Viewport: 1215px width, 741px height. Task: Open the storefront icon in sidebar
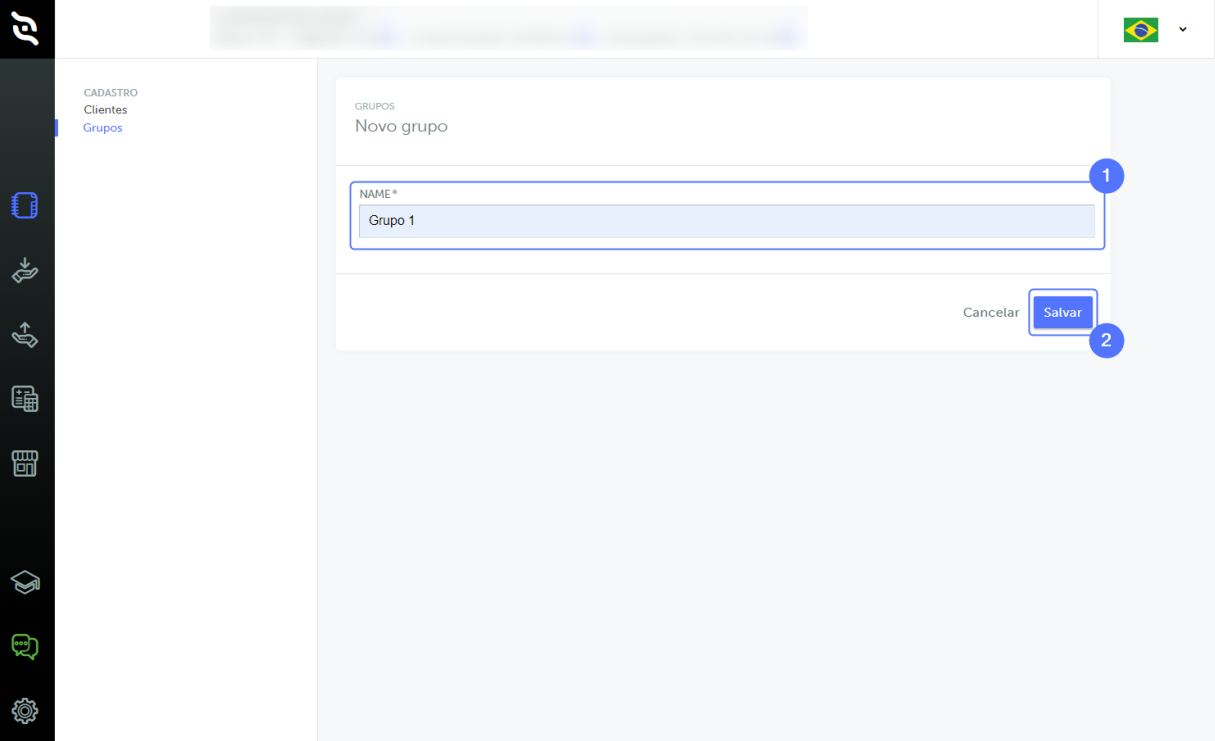(25, 463)
